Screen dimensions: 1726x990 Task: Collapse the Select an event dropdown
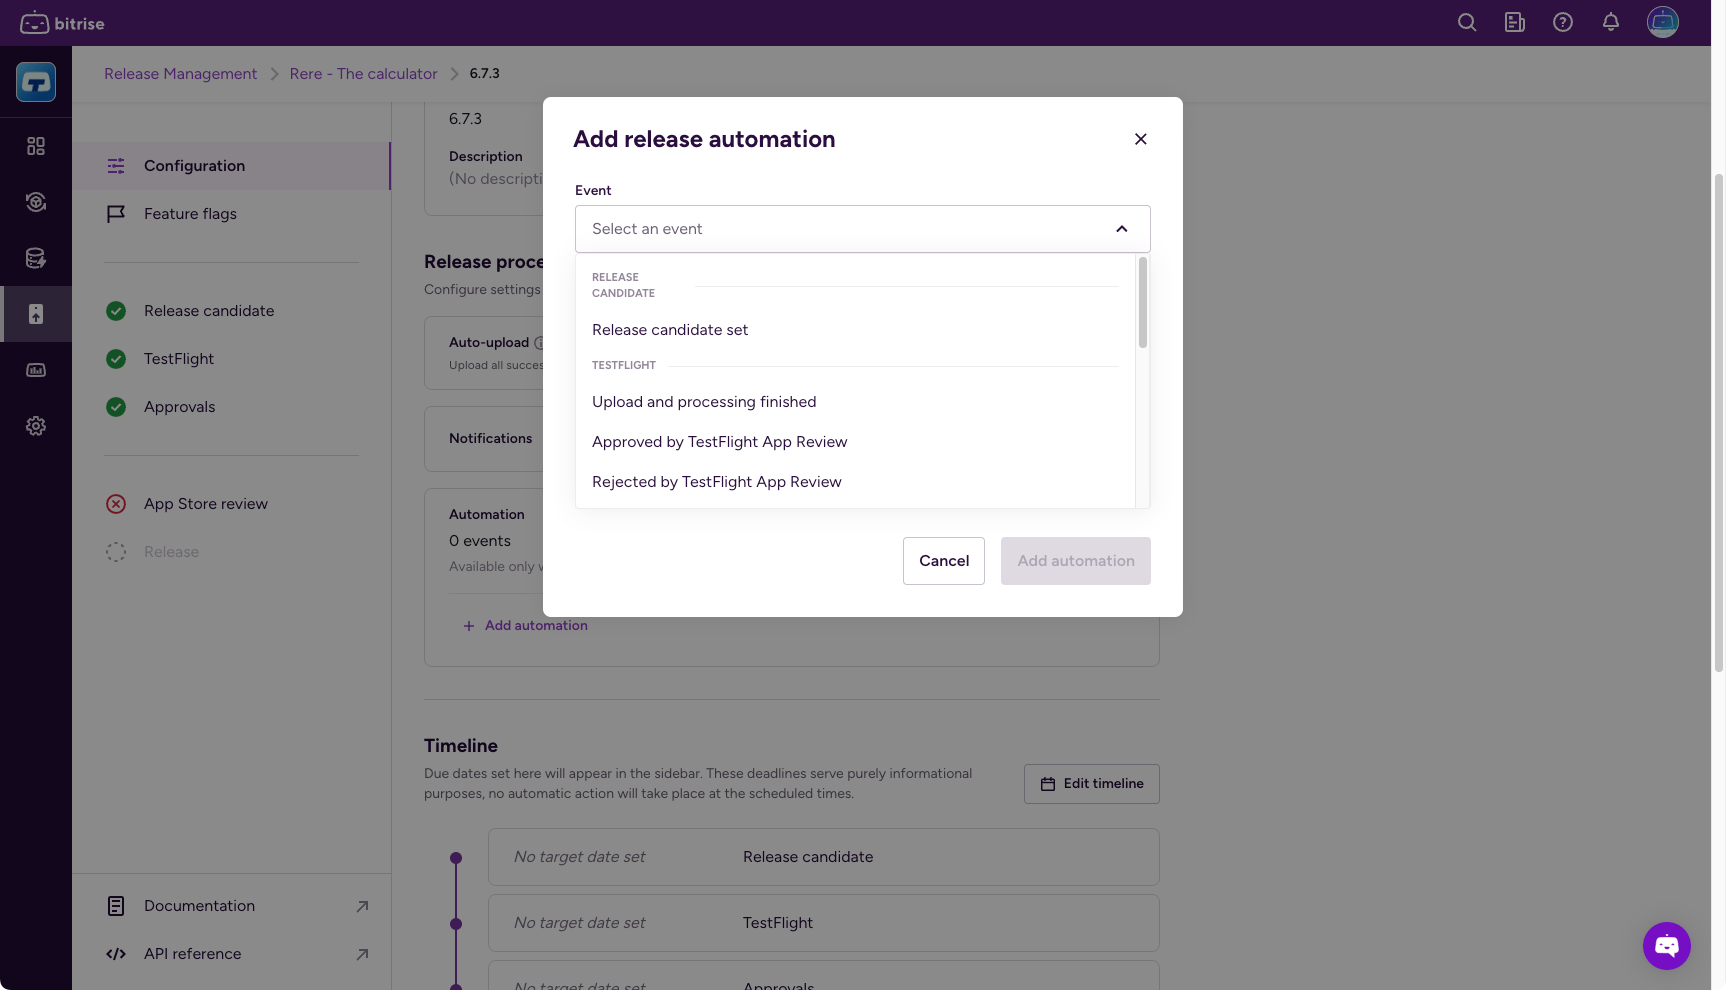pos(1121,229)
